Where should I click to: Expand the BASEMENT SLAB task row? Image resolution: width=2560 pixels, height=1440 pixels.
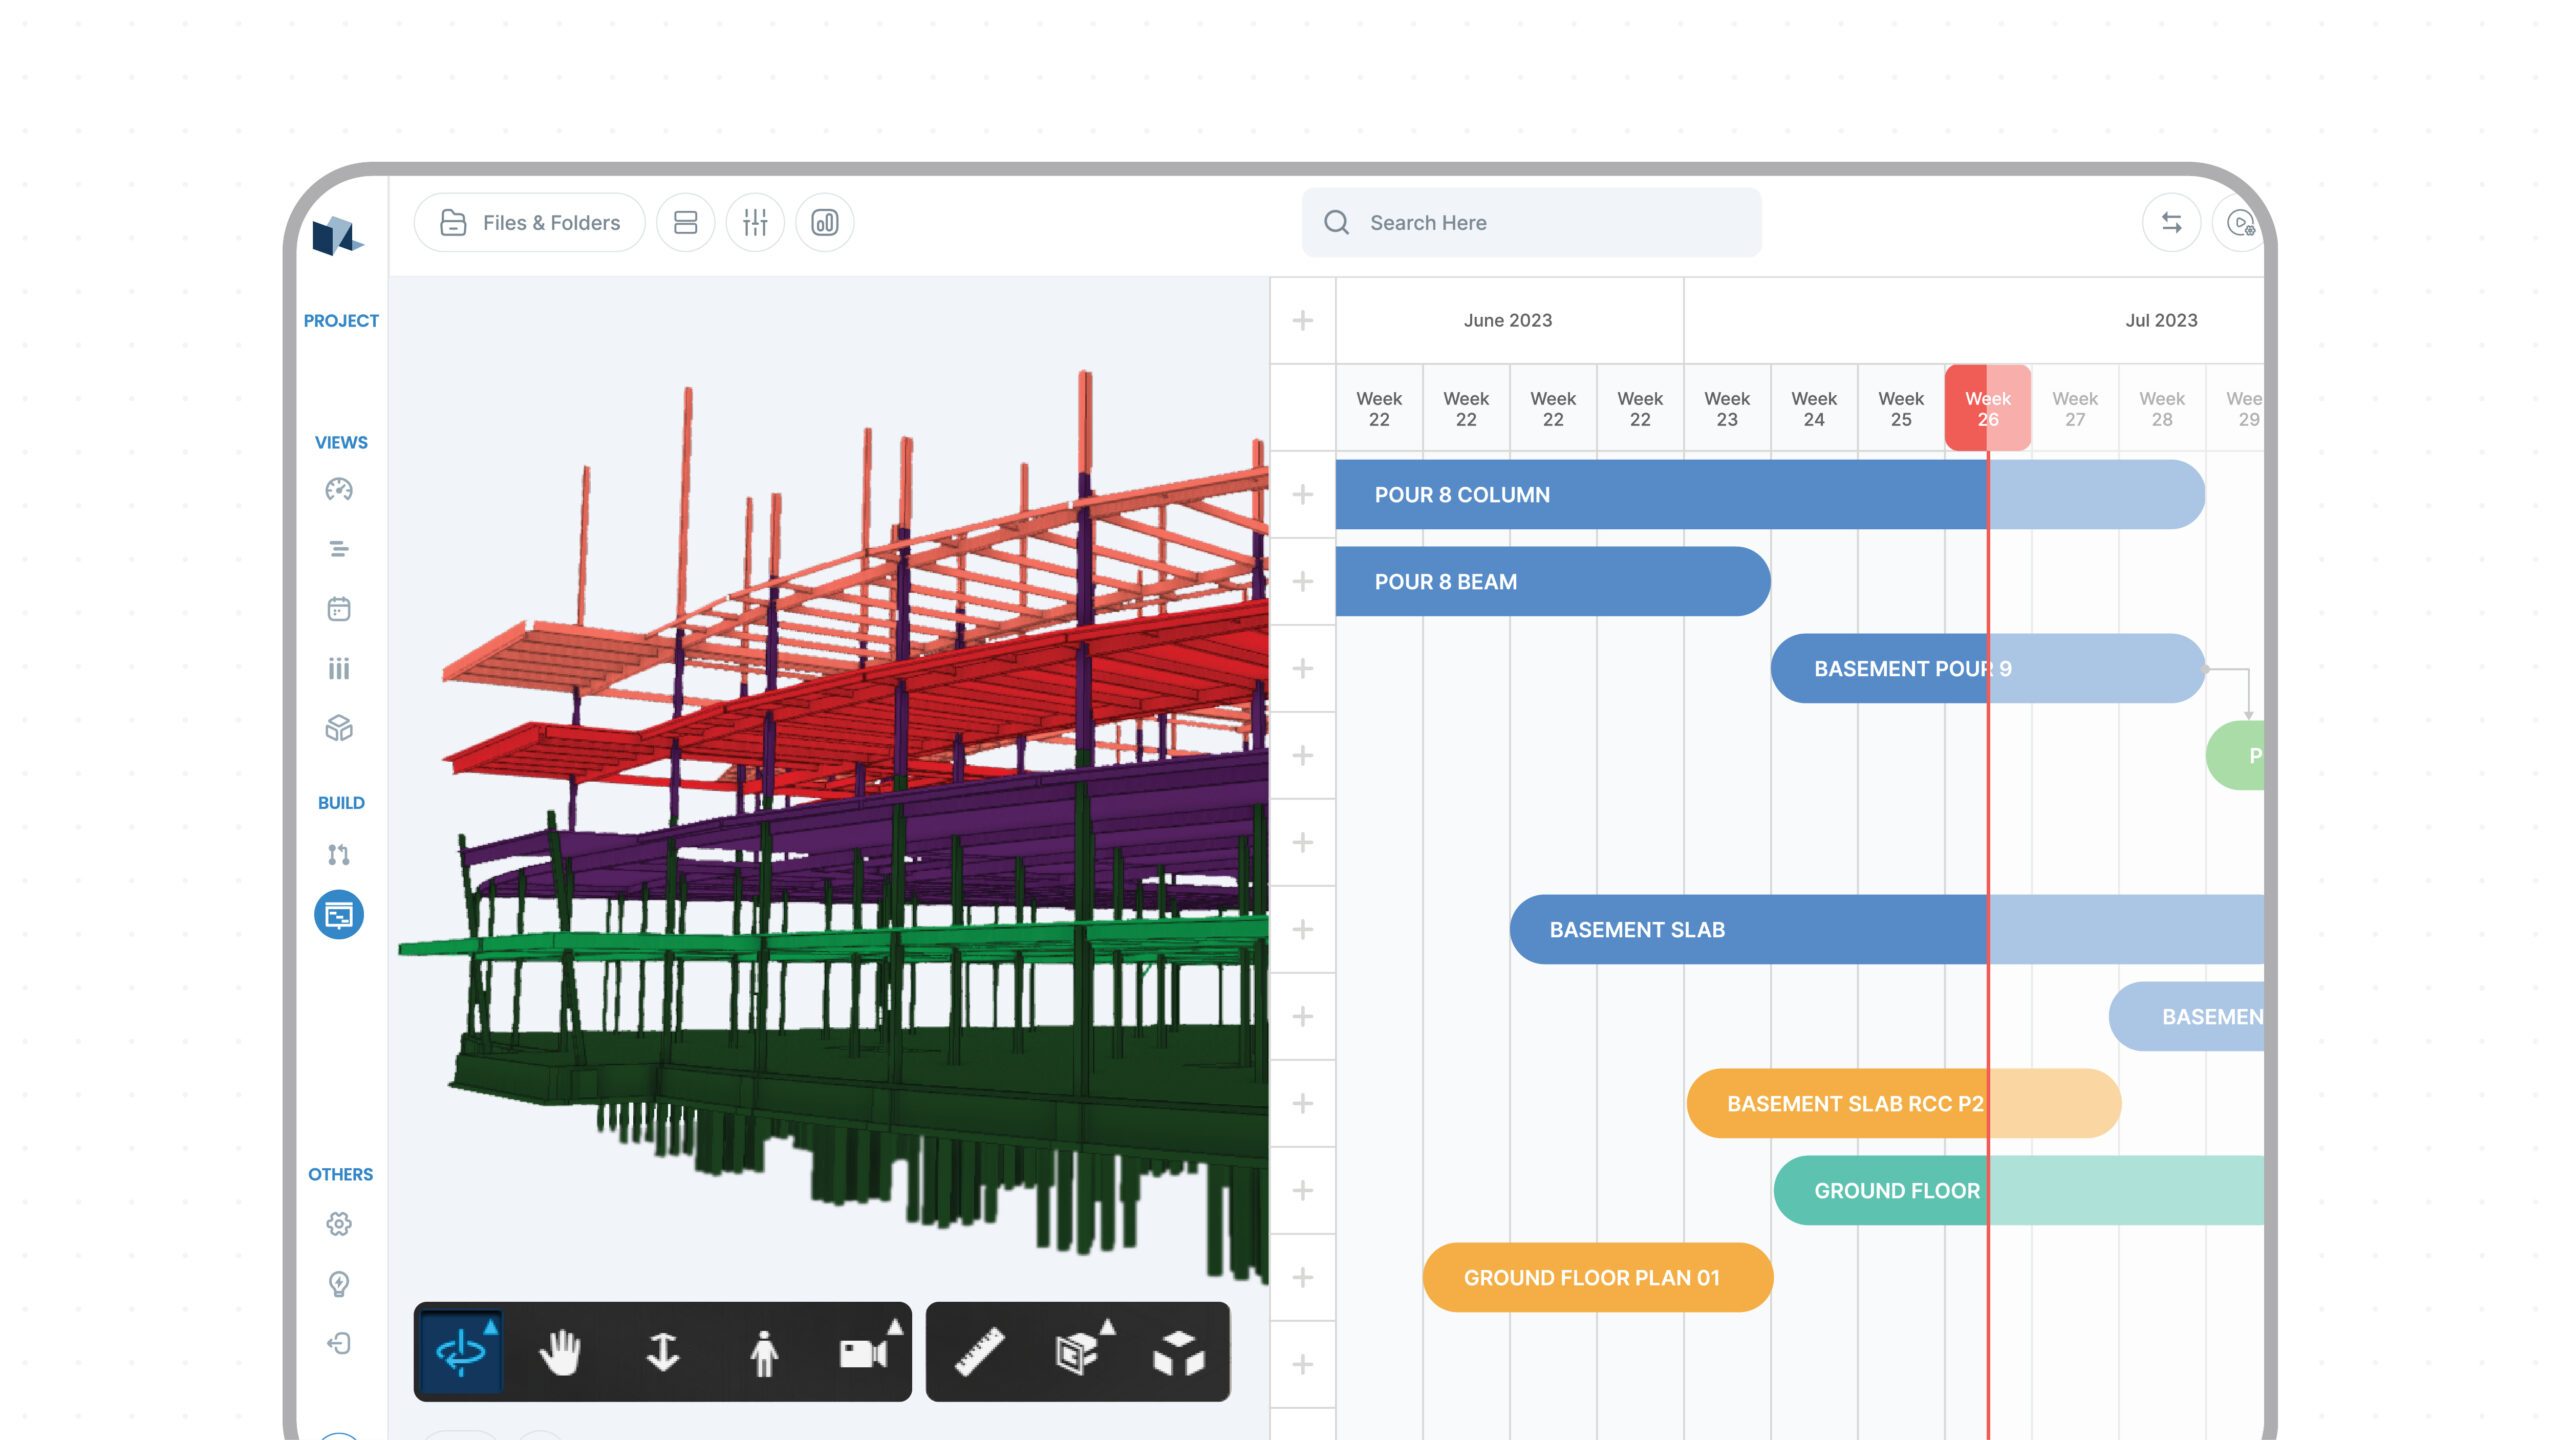[1303, 929]
